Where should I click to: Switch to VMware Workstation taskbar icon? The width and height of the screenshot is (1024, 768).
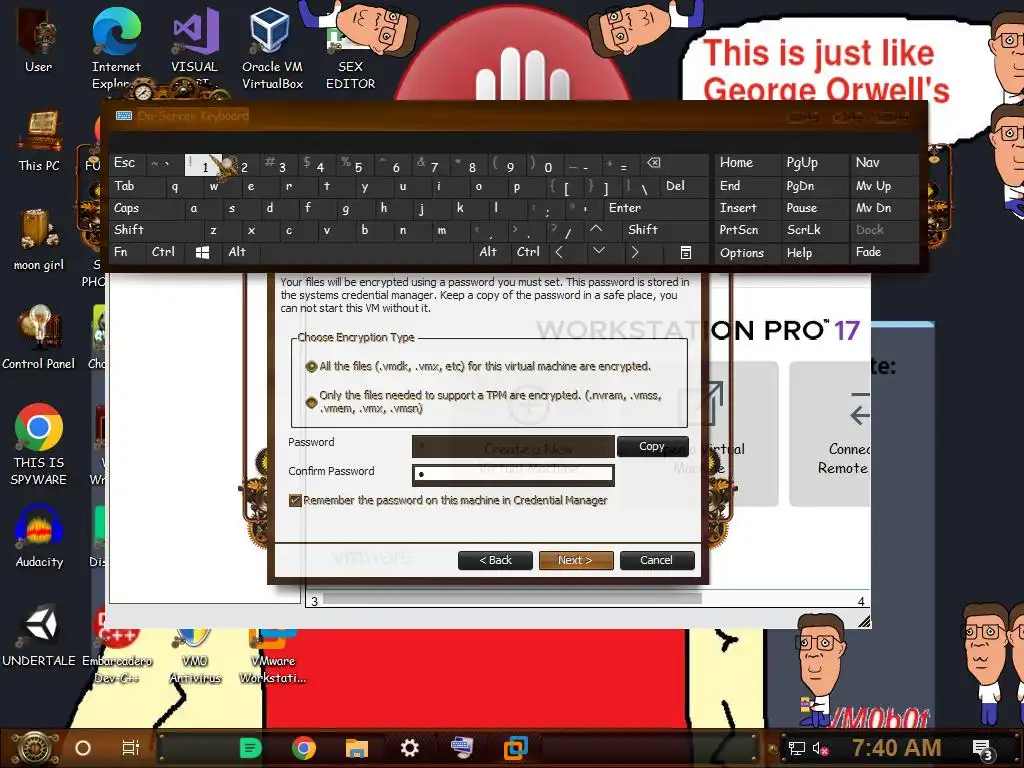tap(515, 748)
